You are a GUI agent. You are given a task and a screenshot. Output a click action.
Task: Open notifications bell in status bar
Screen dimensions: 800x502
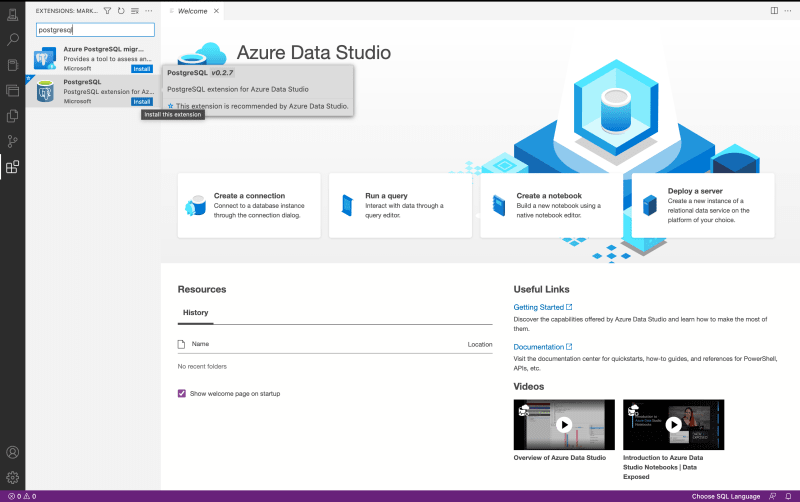coord(788,496)
